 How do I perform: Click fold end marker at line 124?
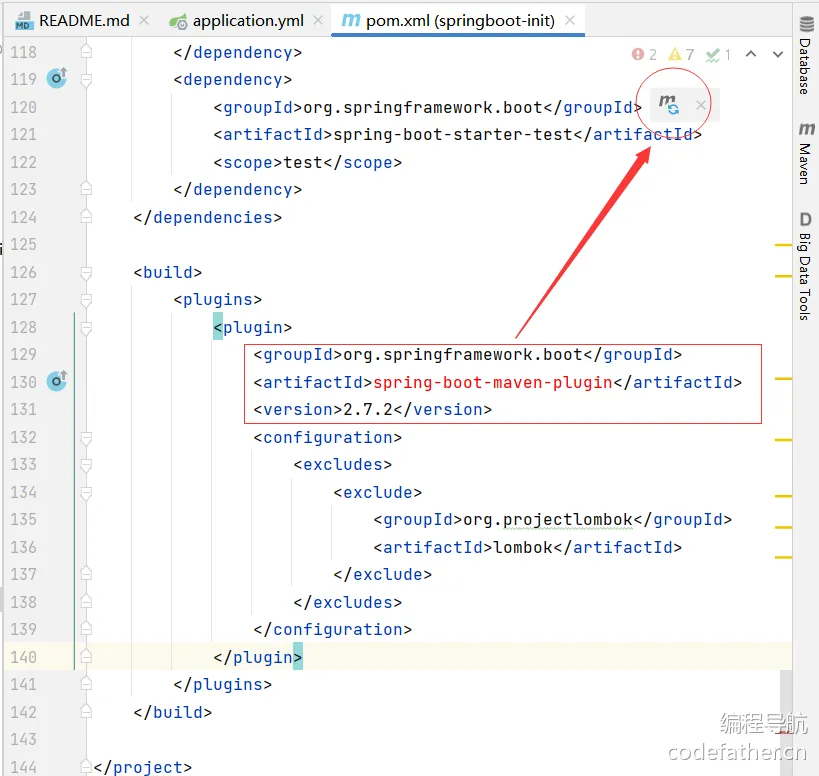click(86, 217)
